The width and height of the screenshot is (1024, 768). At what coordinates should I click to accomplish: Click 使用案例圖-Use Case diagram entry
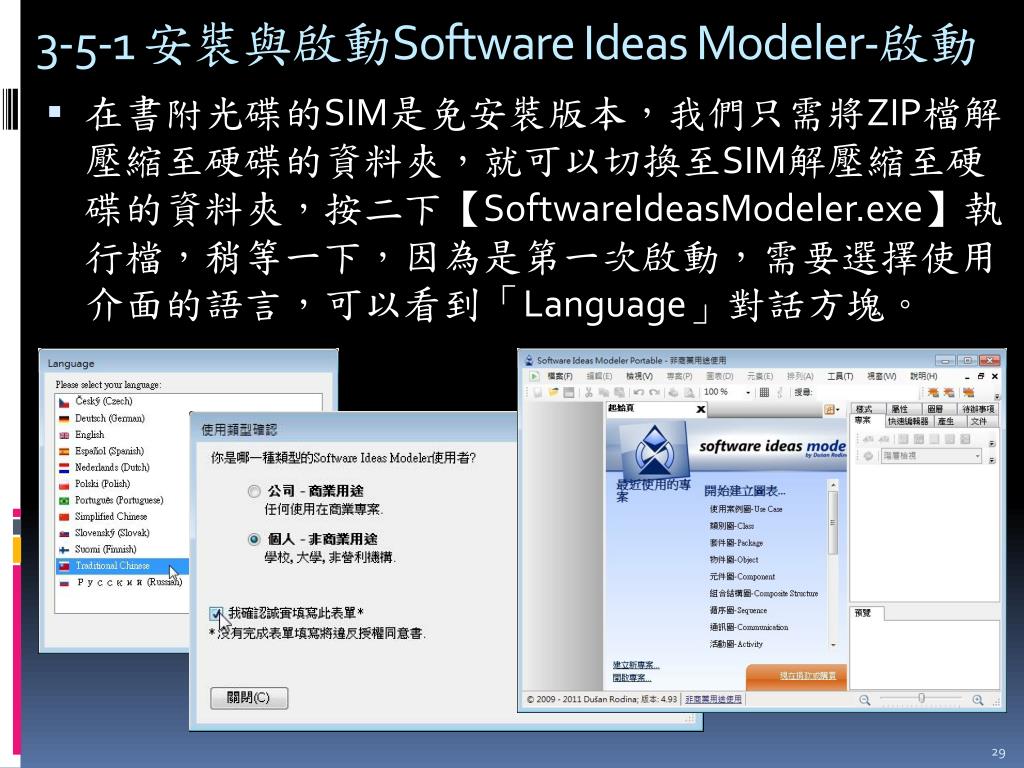[x=746, y=509]
